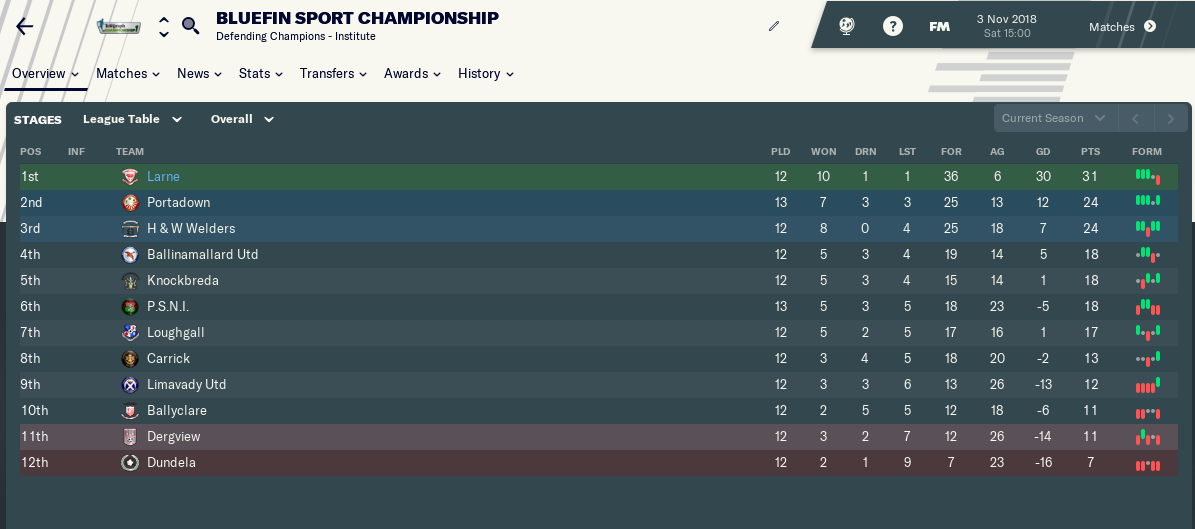
Task: Open the Overall view dropdown
Action: coord(242,119)
